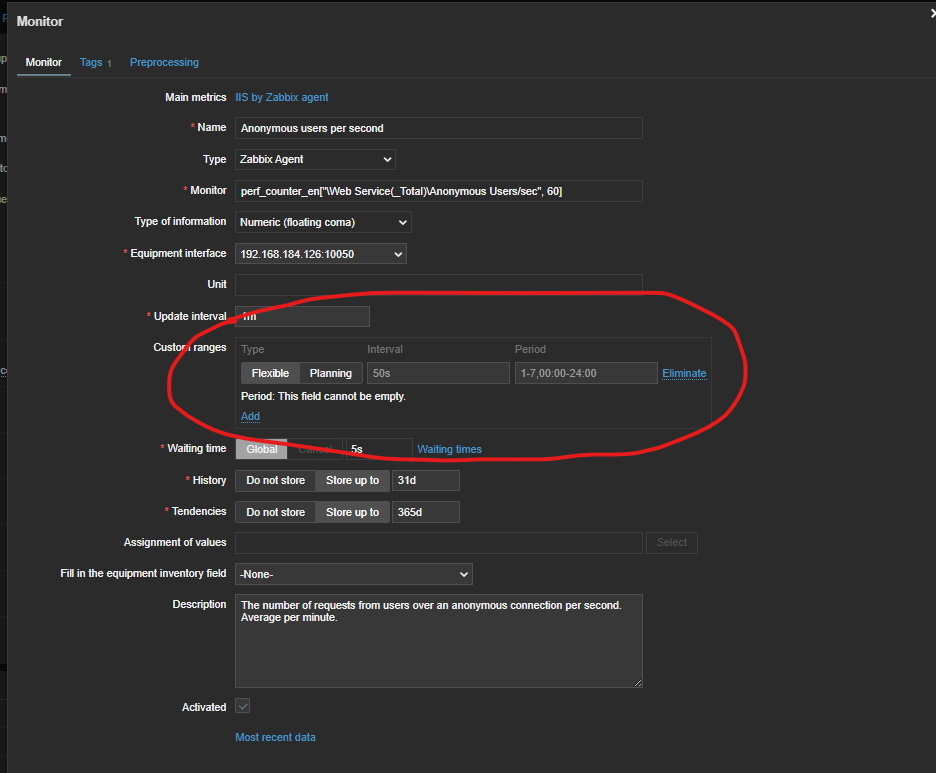Set Tendencies to Store up to
936x773 pixels.
(x=352, y=512)
